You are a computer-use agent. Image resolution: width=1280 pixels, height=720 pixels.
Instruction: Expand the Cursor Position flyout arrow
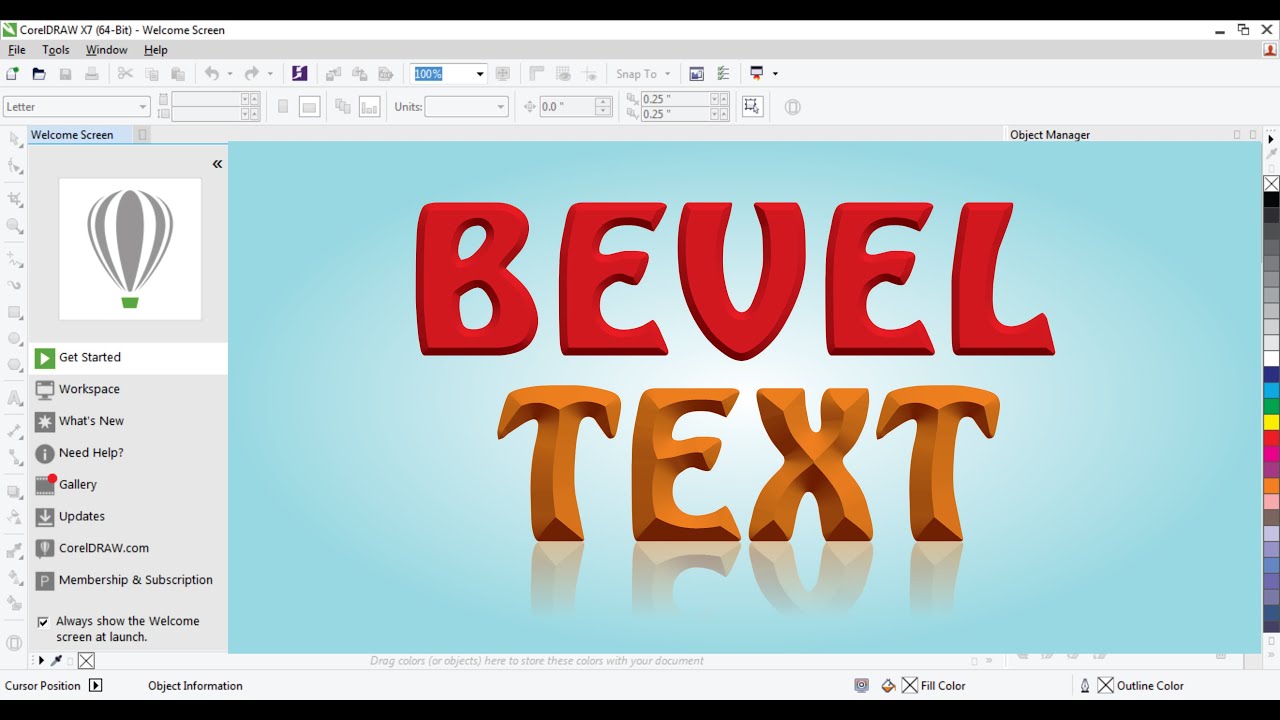pyautogui.click(x=96, y=685)
